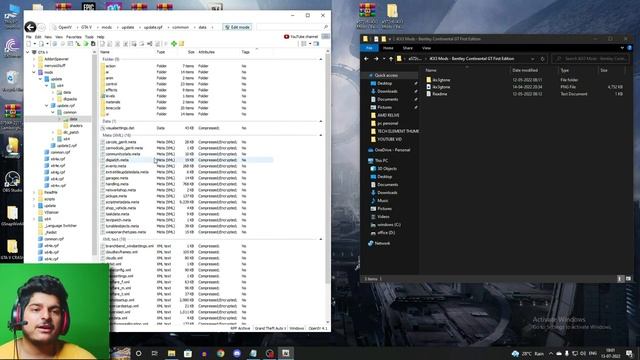Click the New file icon in OpenIV toolbar
640x360 pixels.
pos(29,44)
